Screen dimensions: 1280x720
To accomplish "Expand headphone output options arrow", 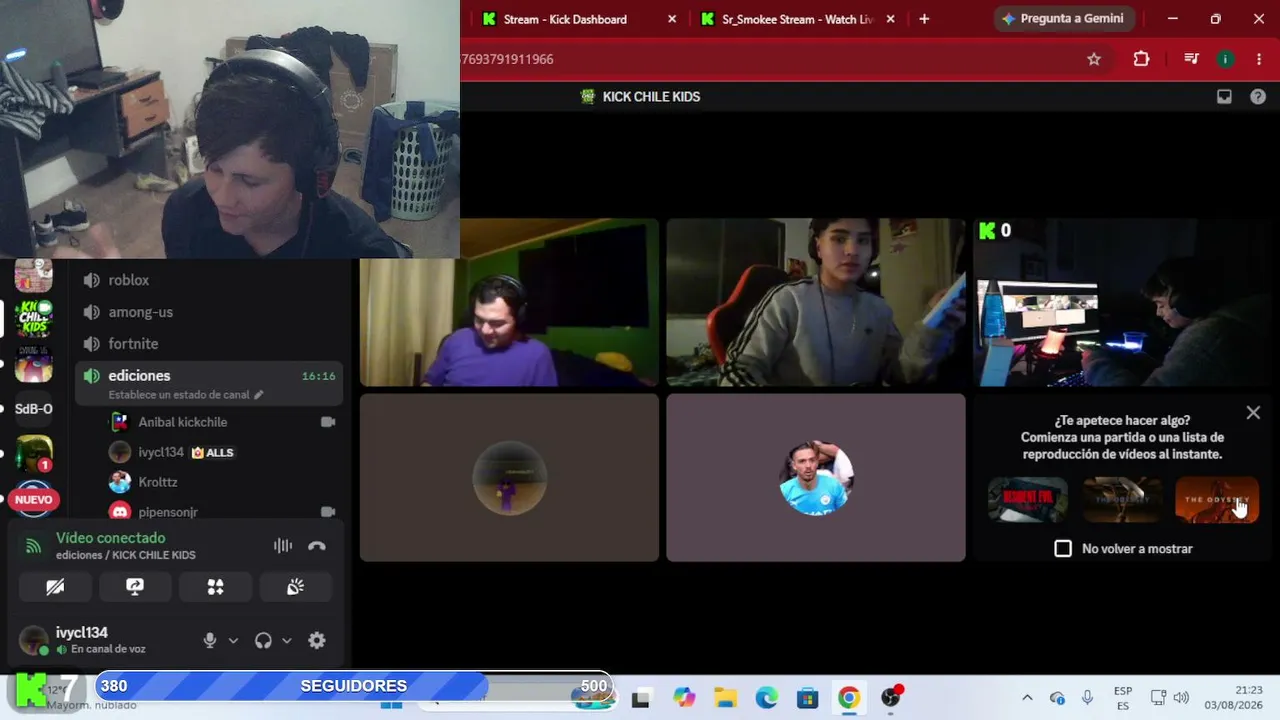I will point(286,641).
